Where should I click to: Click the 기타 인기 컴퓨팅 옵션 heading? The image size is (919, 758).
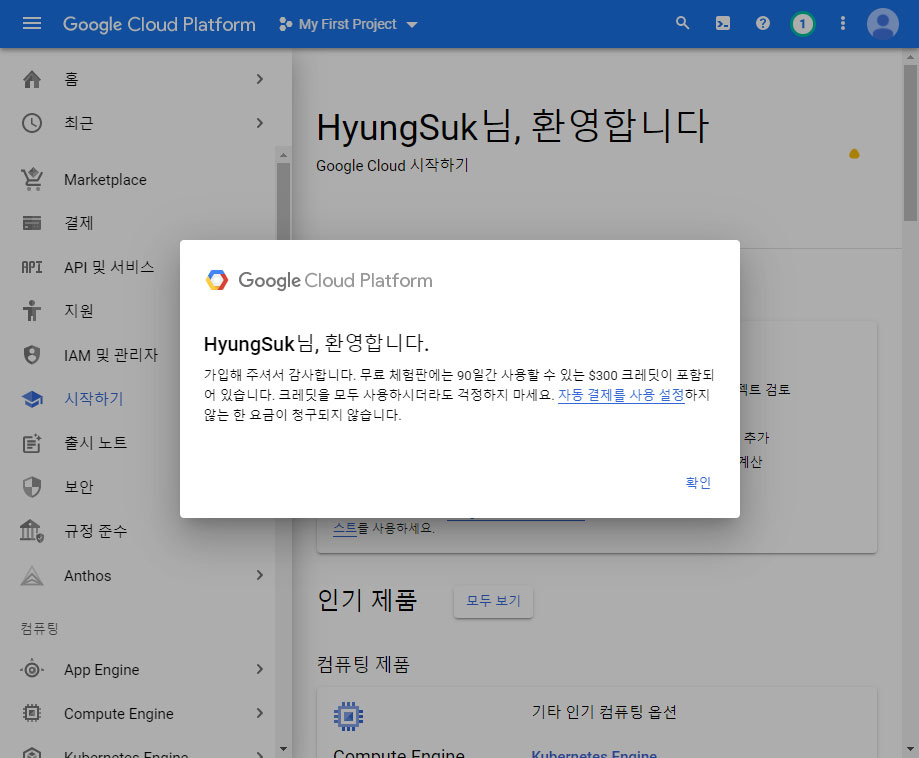coord(604,712)
